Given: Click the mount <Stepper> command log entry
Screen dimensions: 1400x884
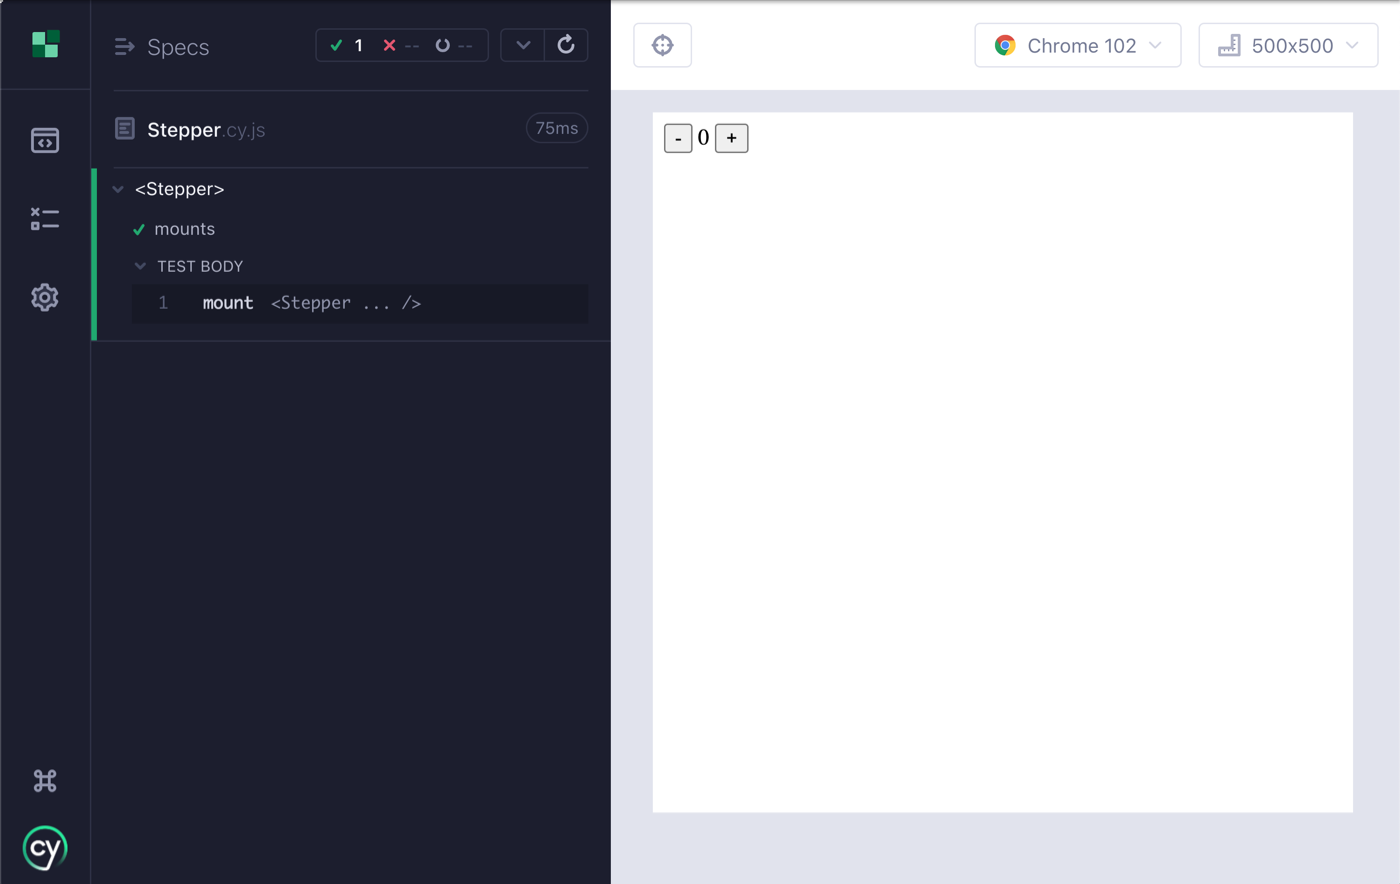Looking at the screenshot, I should coord(311,303).
